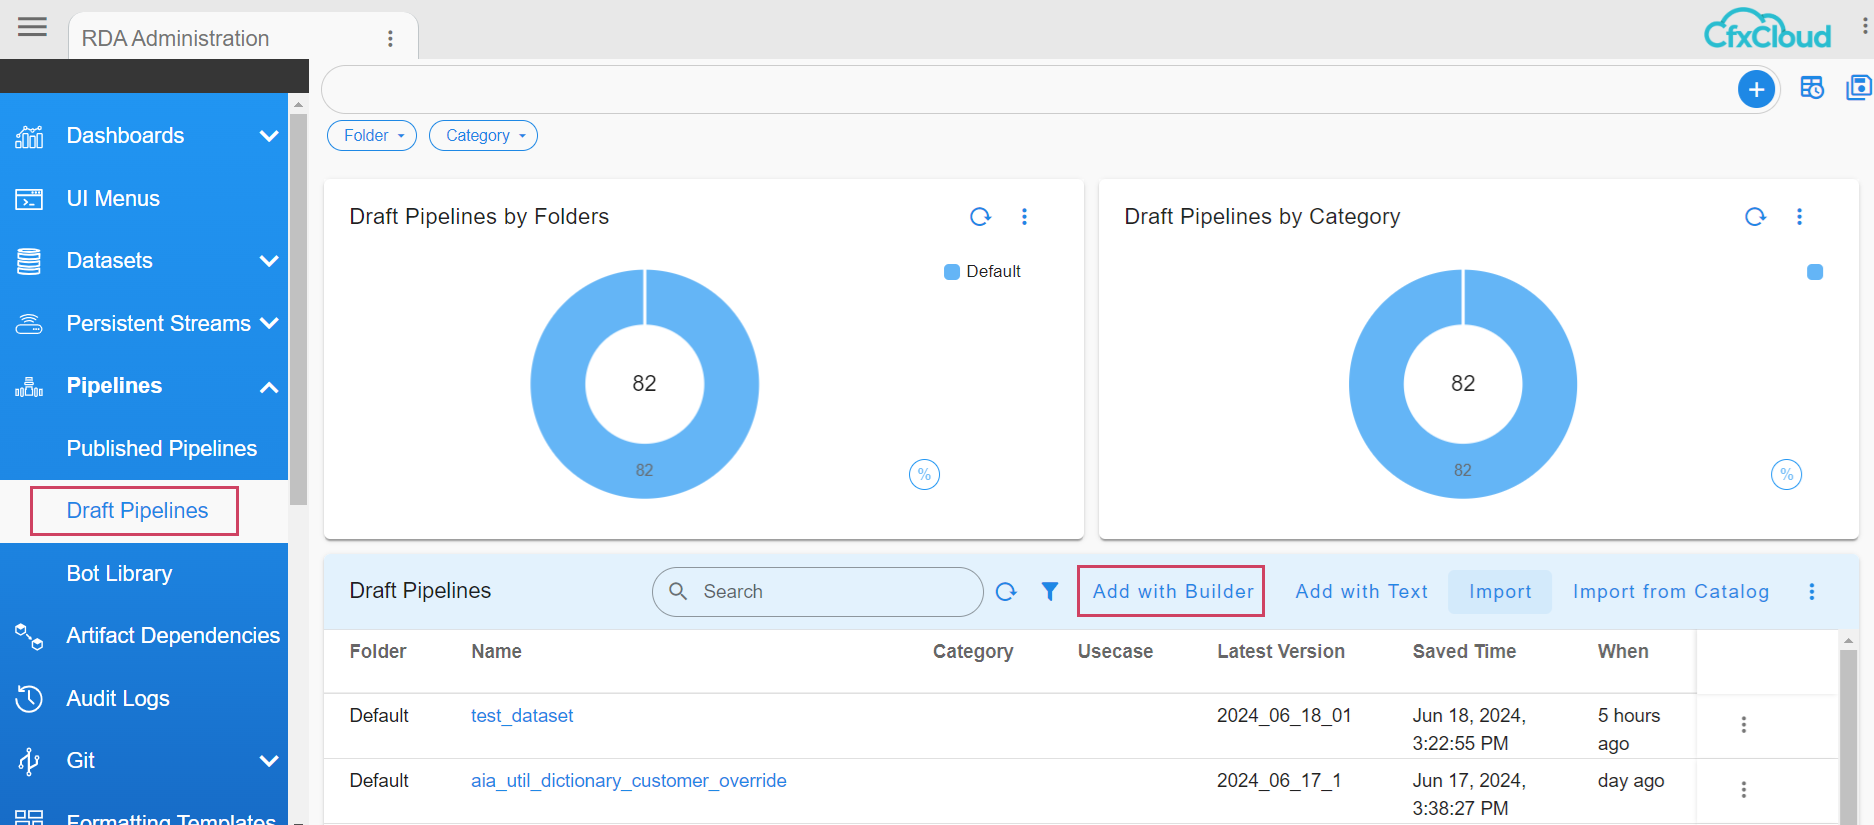
Task: Open options menu for Folders chart
Action: click(x=1024, y=217)
